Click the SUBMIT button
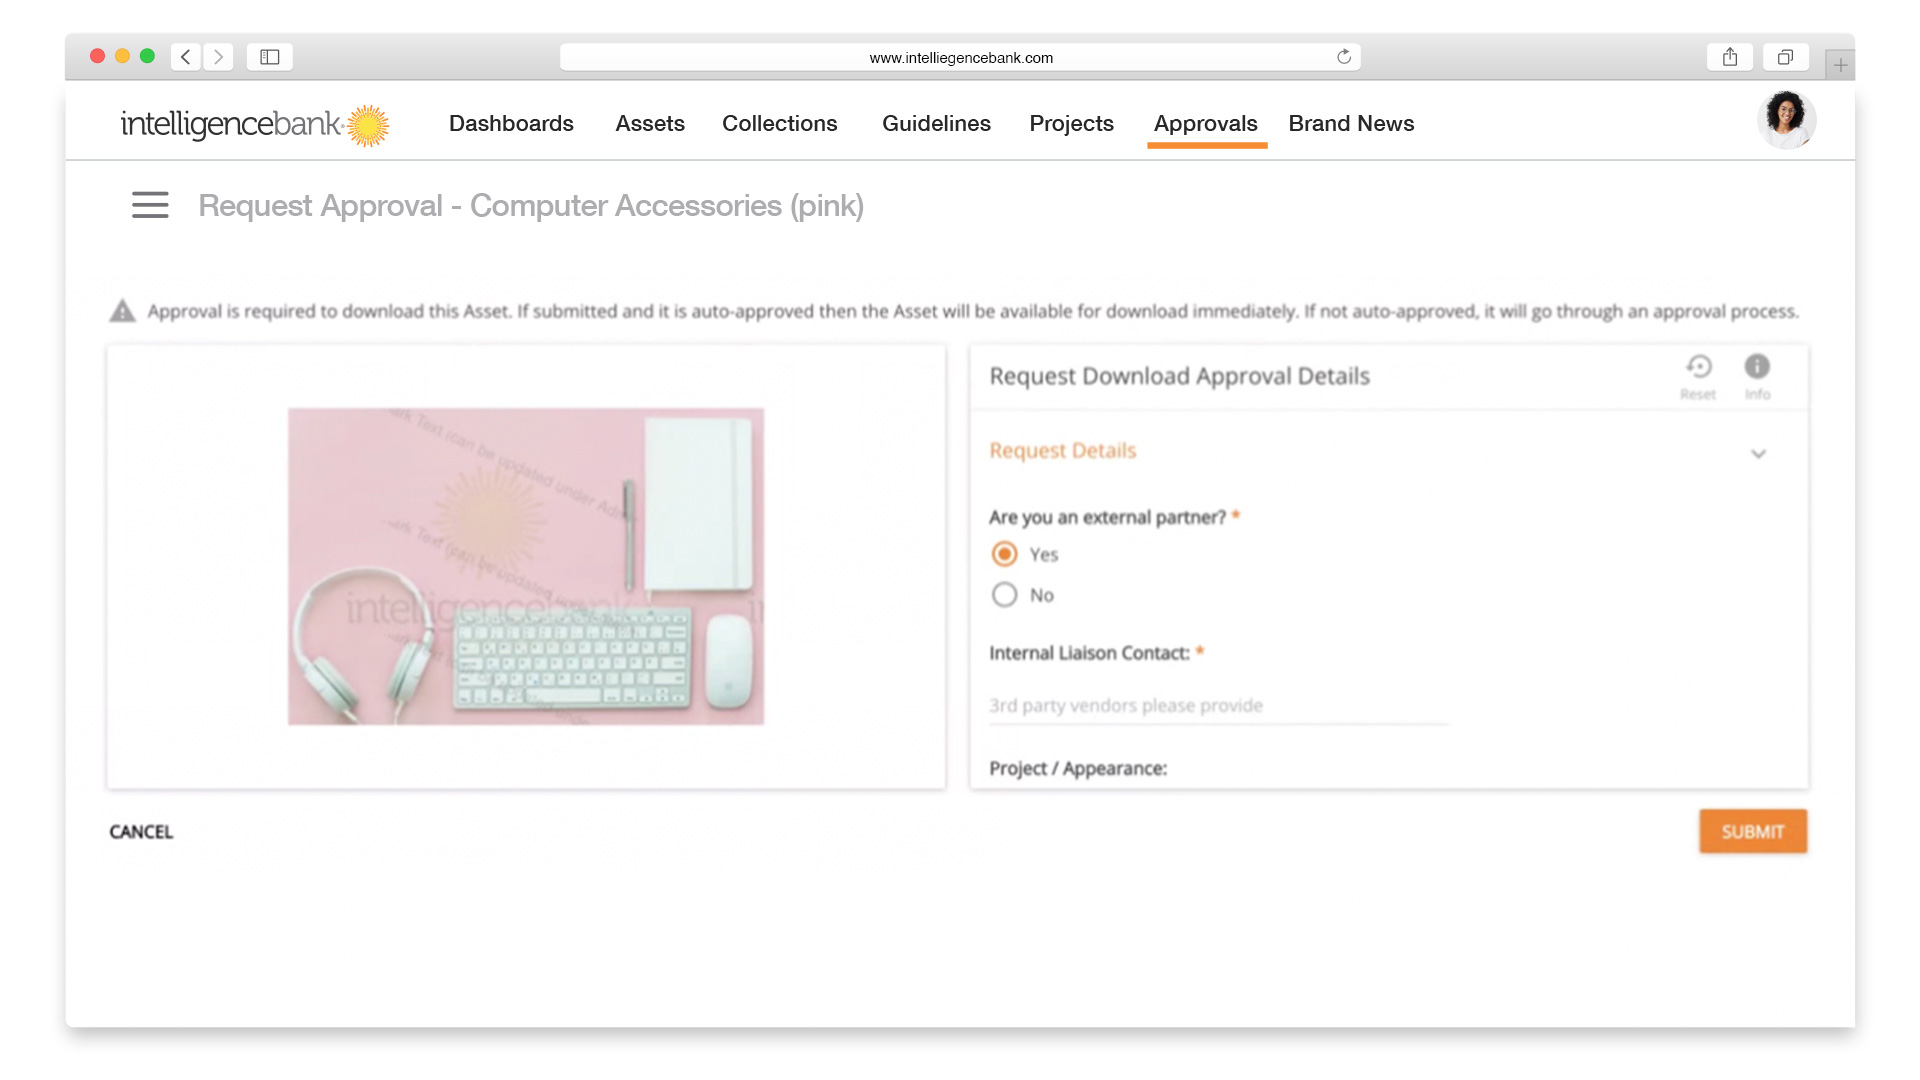 pos(1753,832)
